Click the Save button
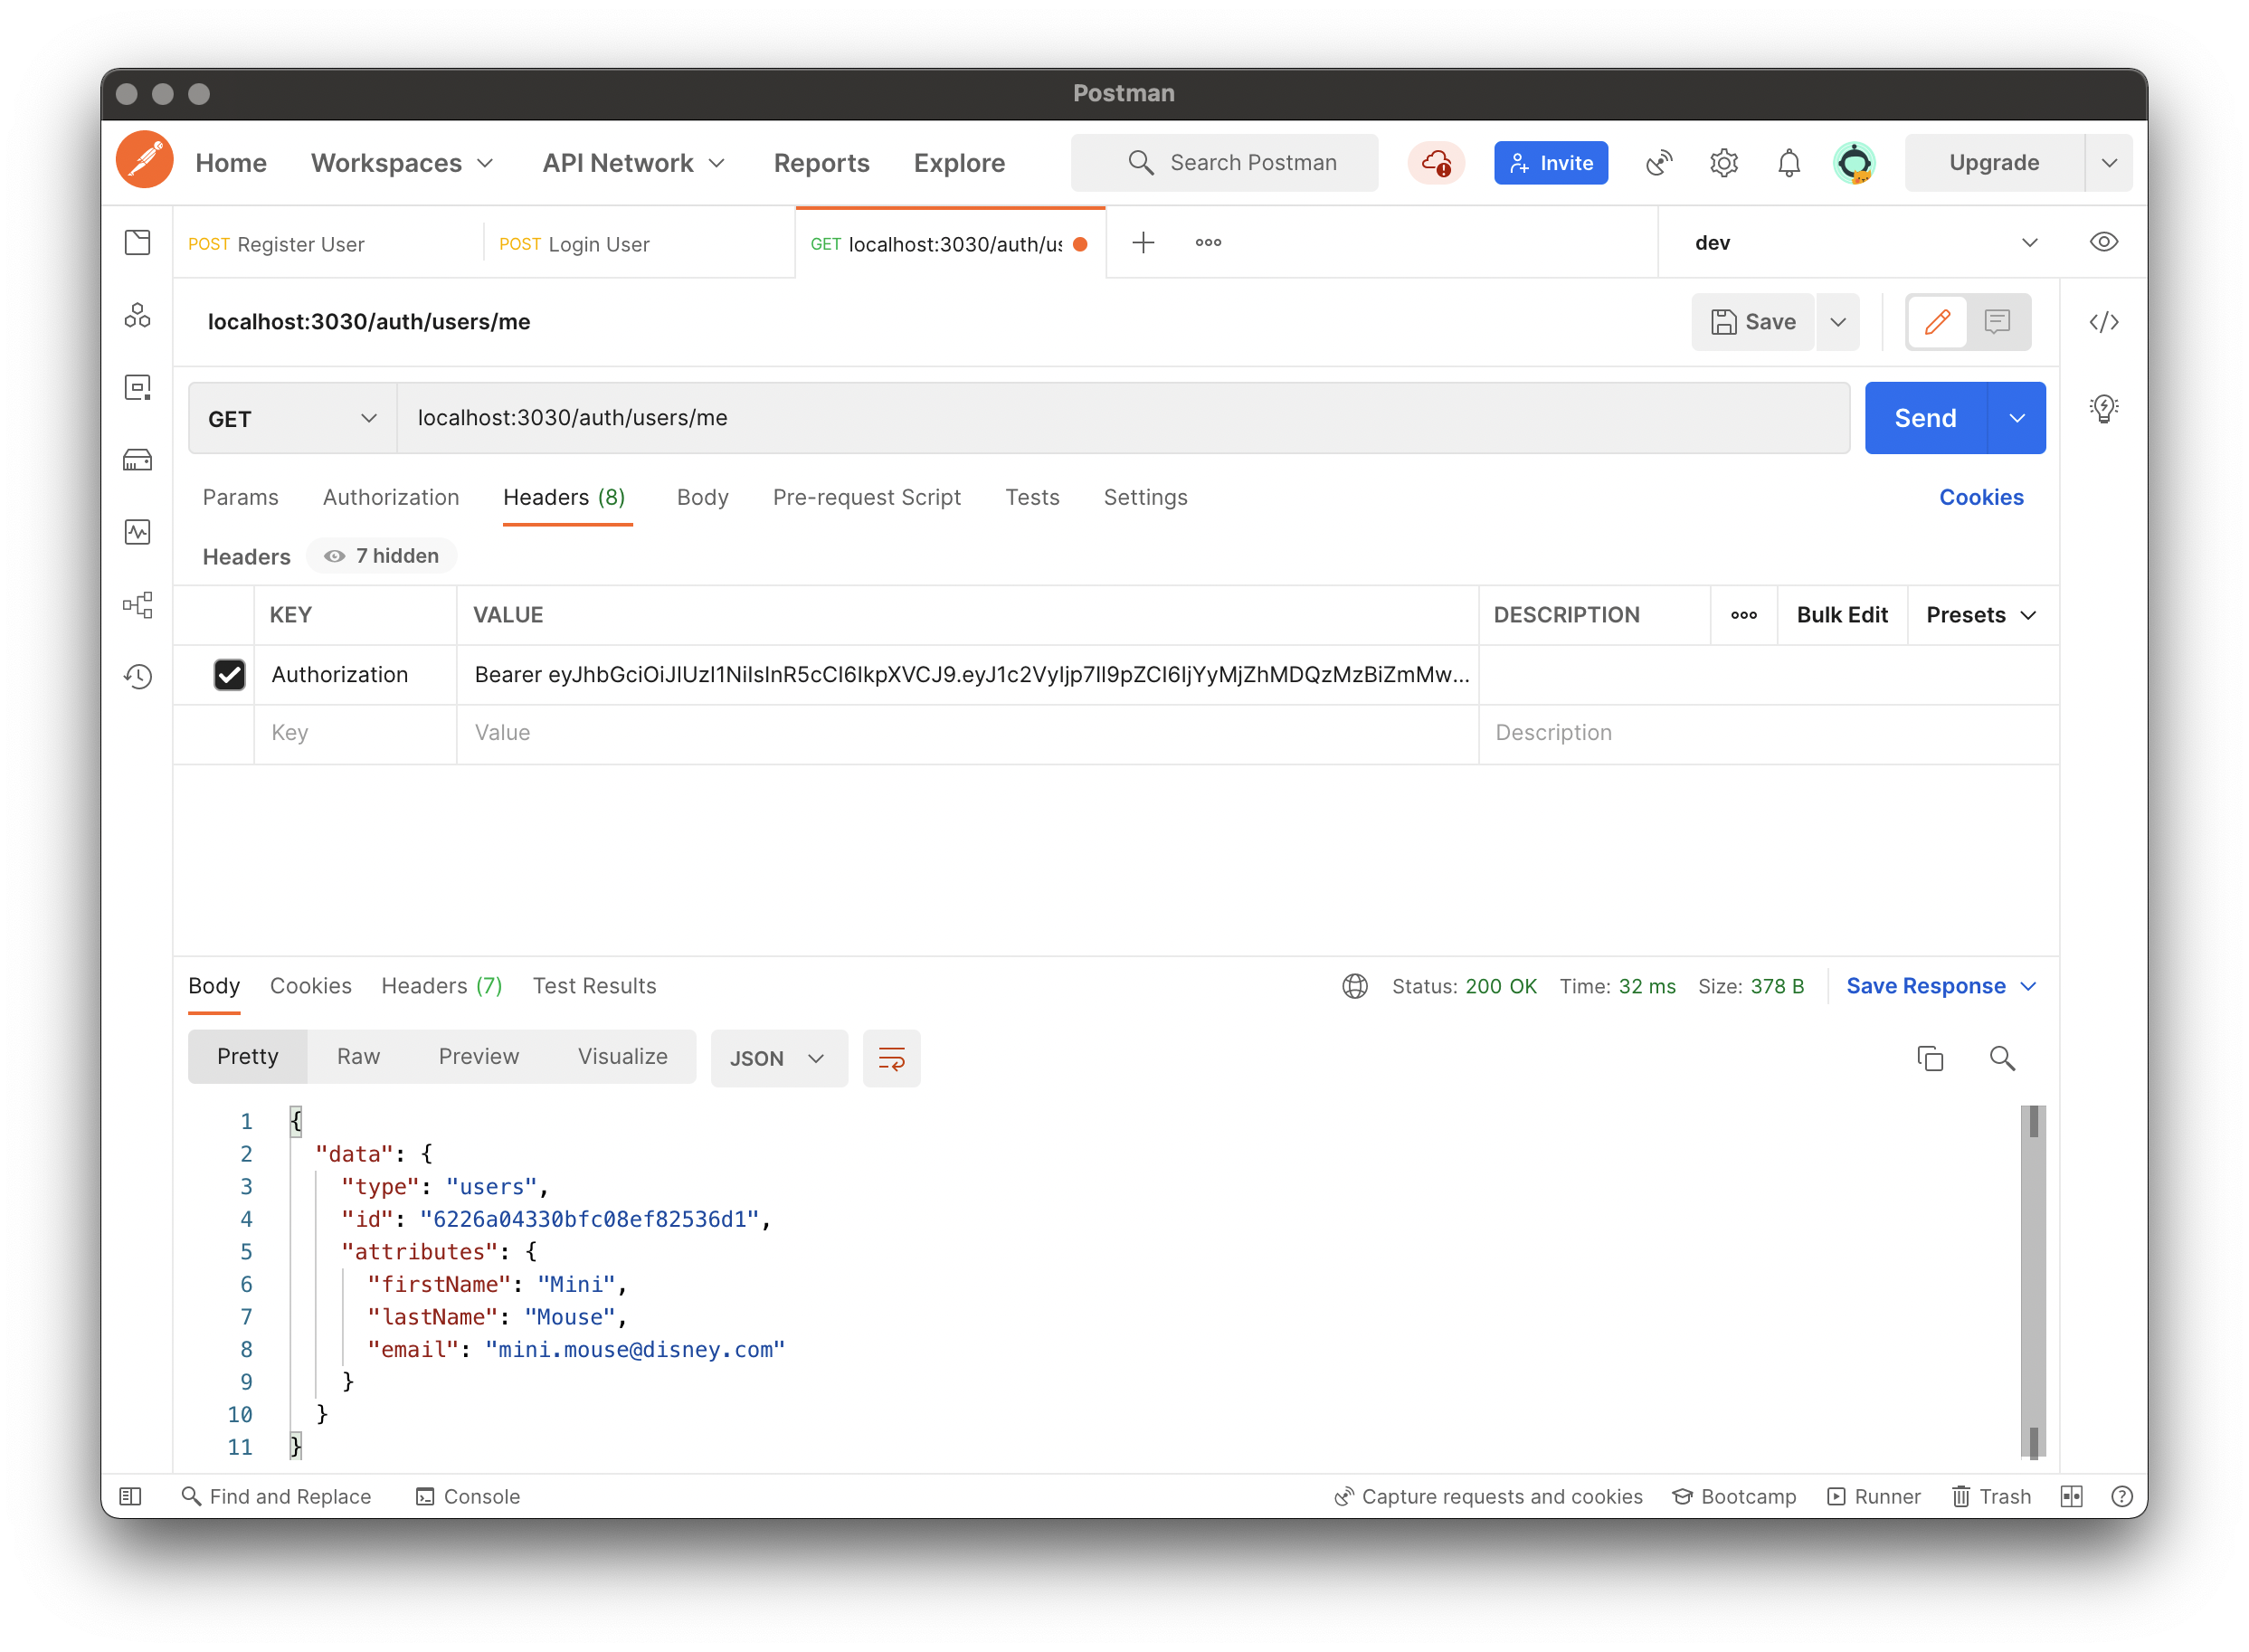The height and width of the screenshot is (1652, 2249). [x=1753, y=322]
